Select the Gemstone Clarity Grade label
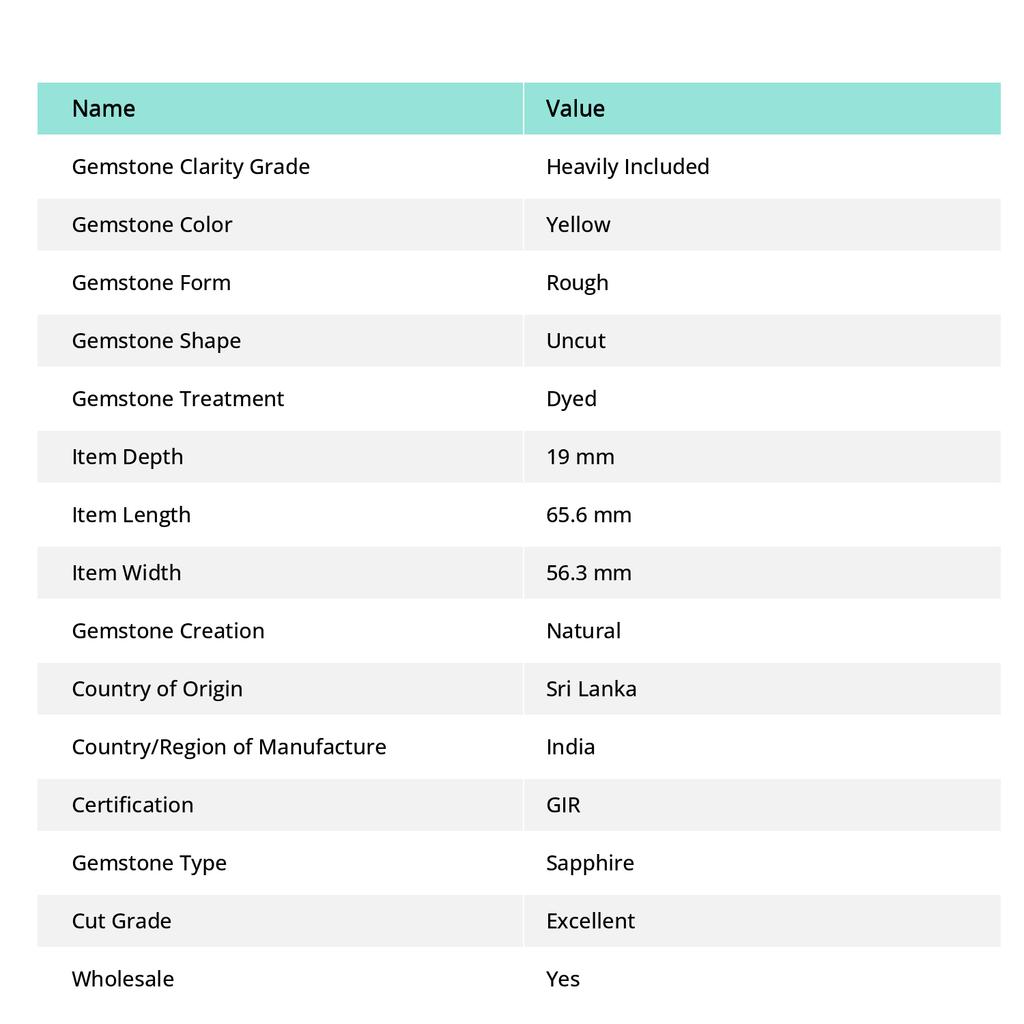 (191, 167)
